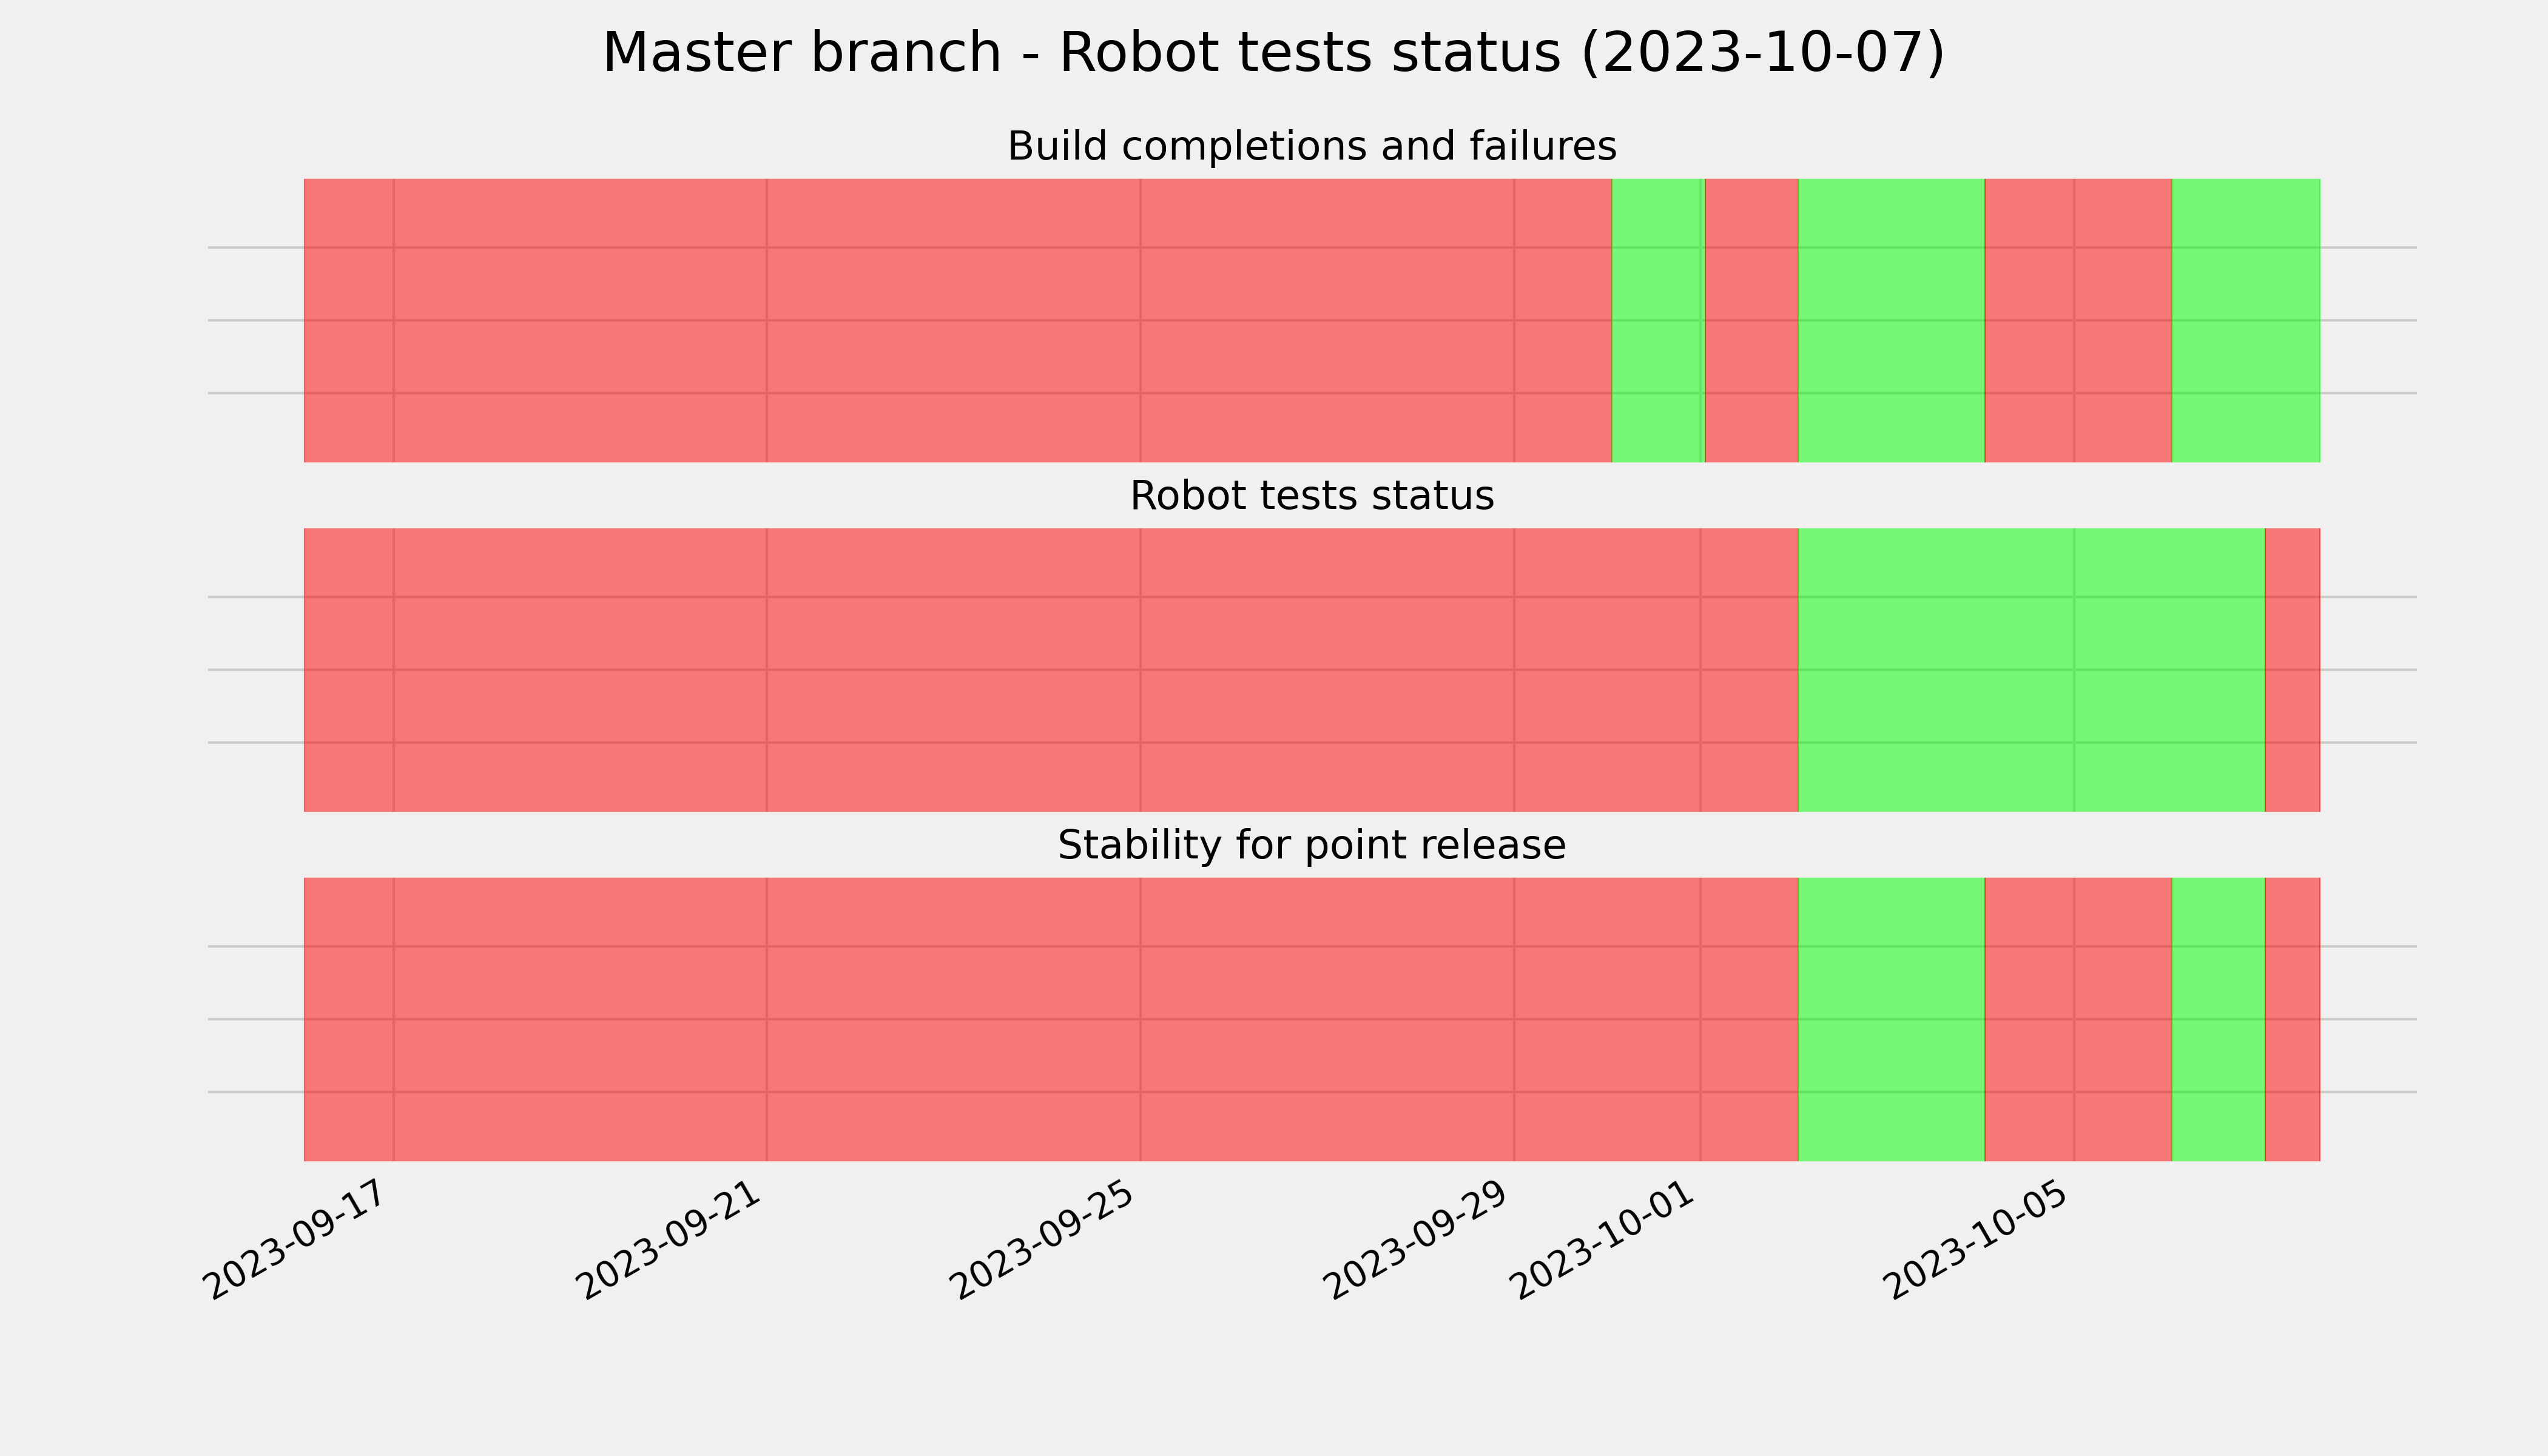Click first green segment in Stability chart
The height and width of the screenshot is (1456, 2548).
click(x=1892, y=1019)
